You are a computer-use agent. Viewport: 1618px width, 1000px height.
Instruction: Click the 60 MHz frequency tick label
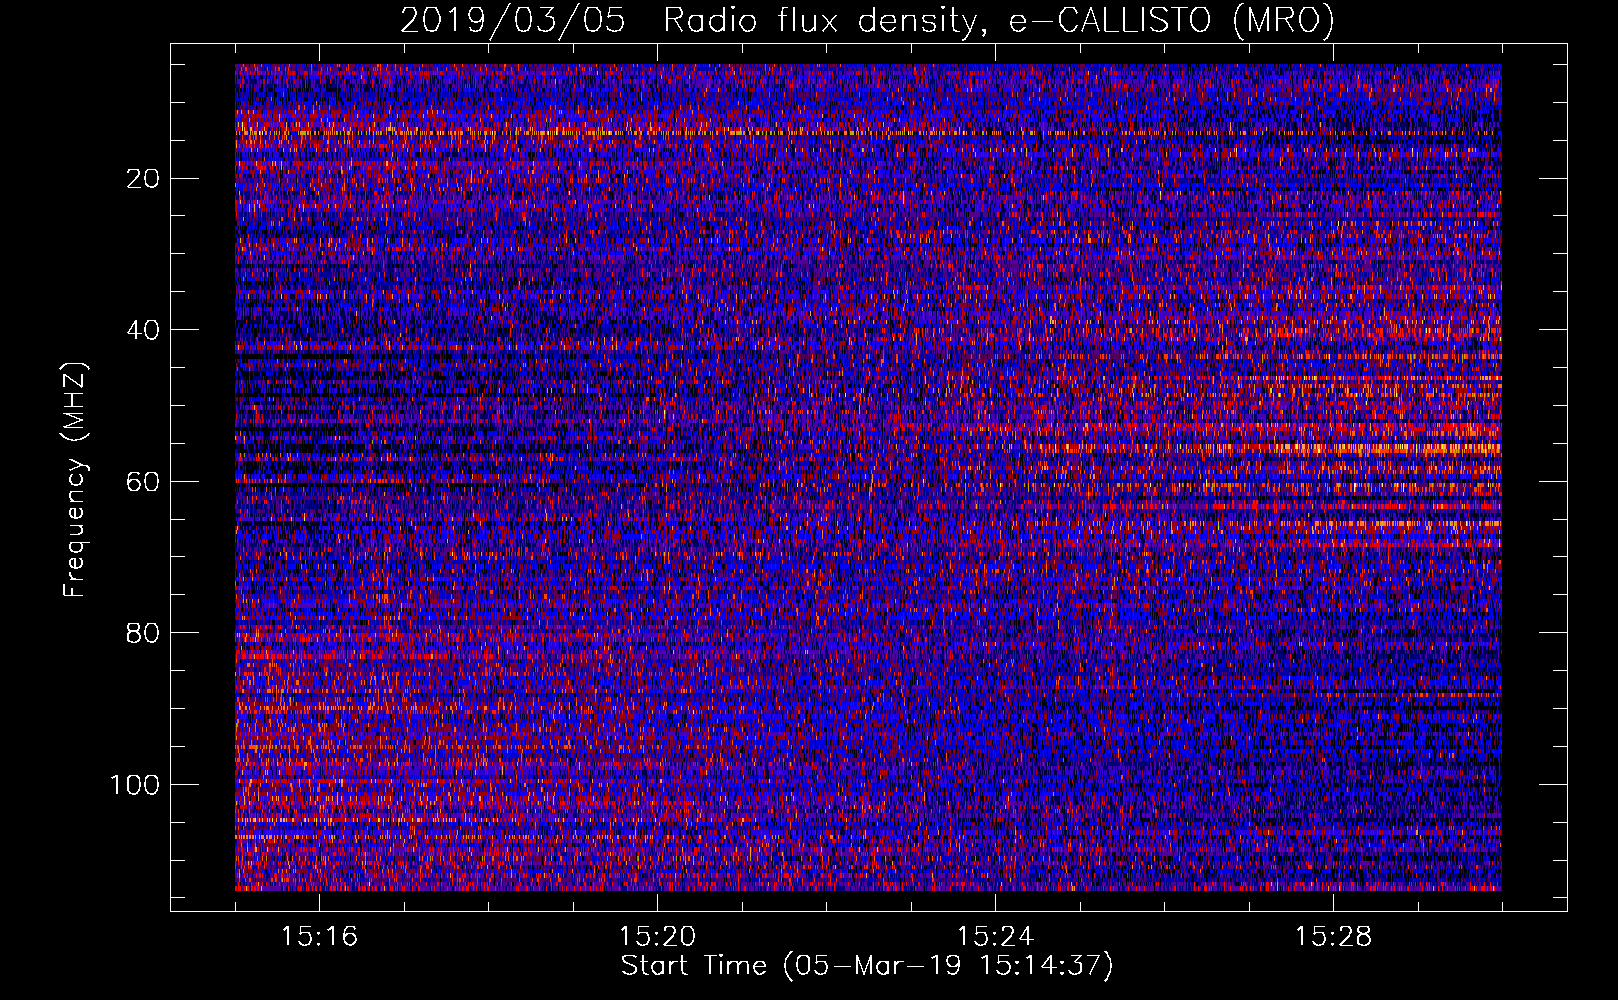point(144,482)
